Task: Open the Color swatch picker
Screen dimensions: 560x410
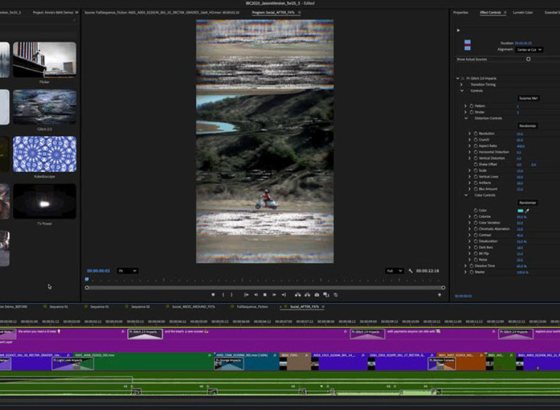Action: point(520,210)
